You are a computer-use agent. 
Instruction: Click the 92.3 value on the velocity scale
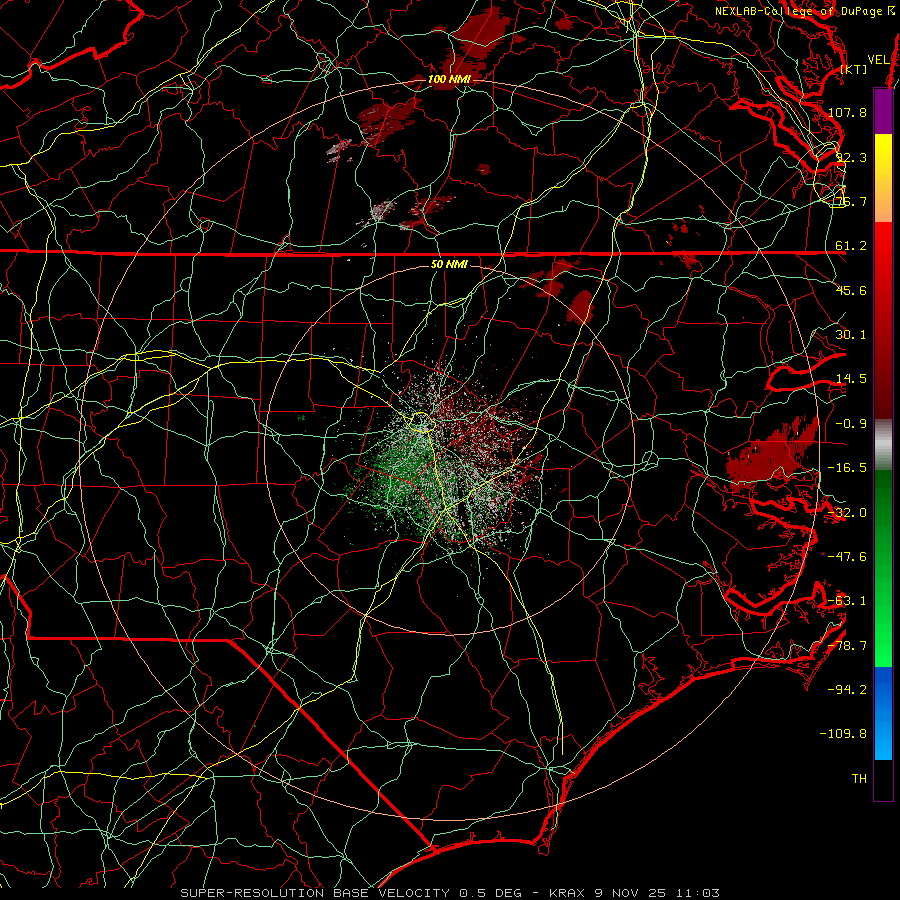pos(851,157)
